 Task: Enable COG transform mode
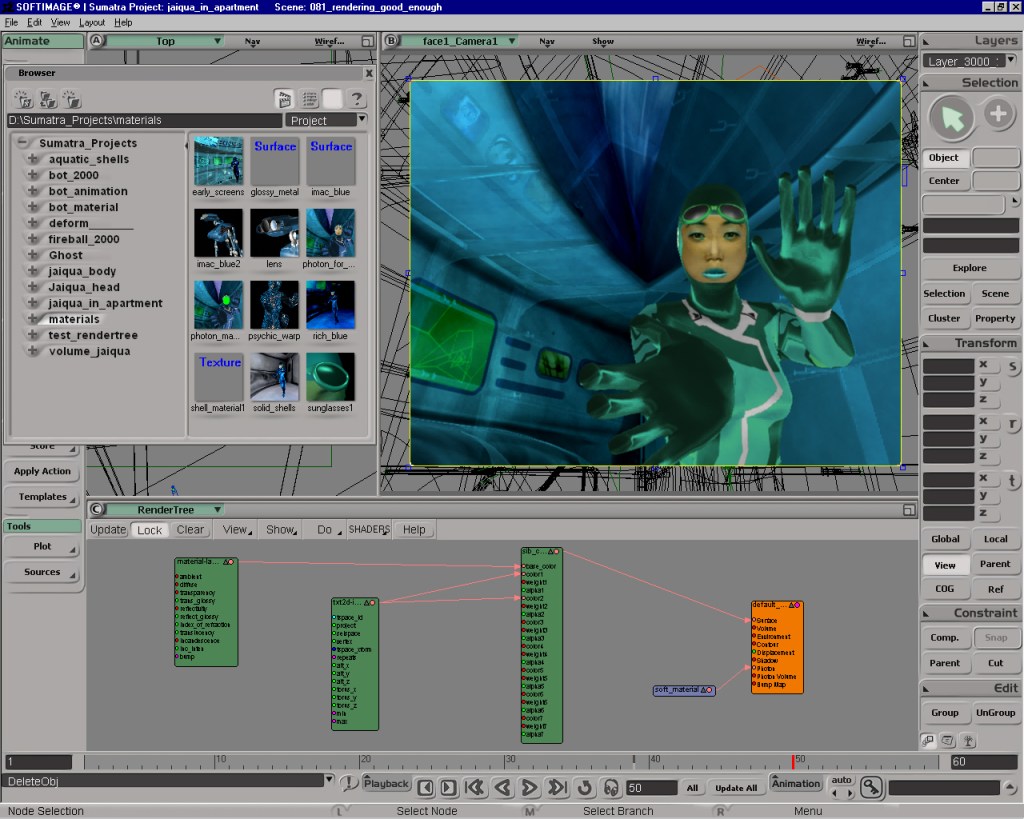click(x=945, y=589)
